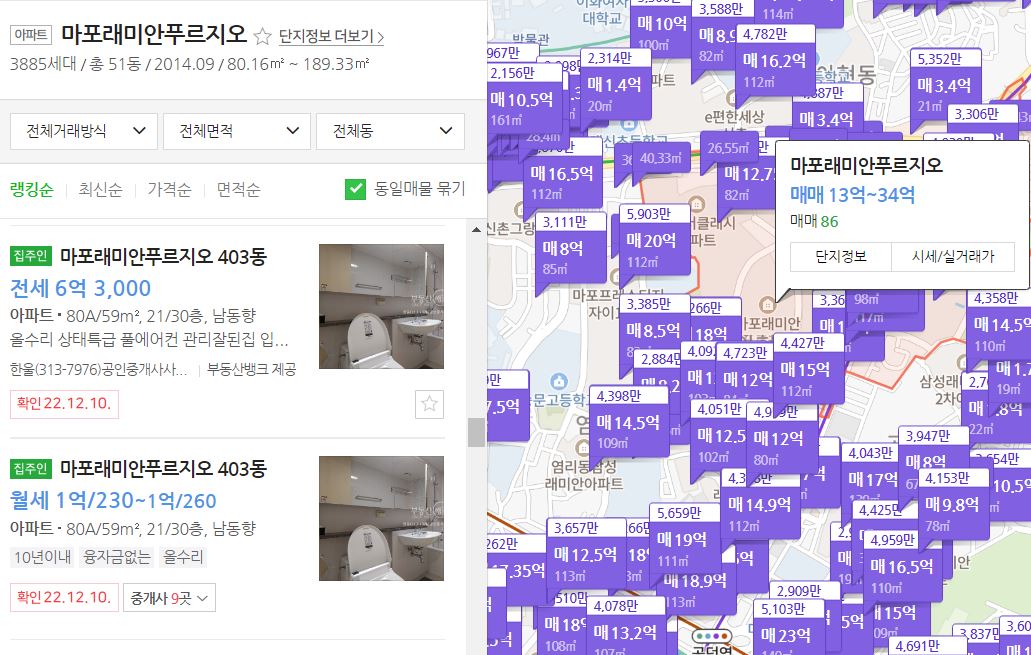The image size is (1031, 655).
Task: Click the 융자금없는 tag
Action: (x=116, y=557)
